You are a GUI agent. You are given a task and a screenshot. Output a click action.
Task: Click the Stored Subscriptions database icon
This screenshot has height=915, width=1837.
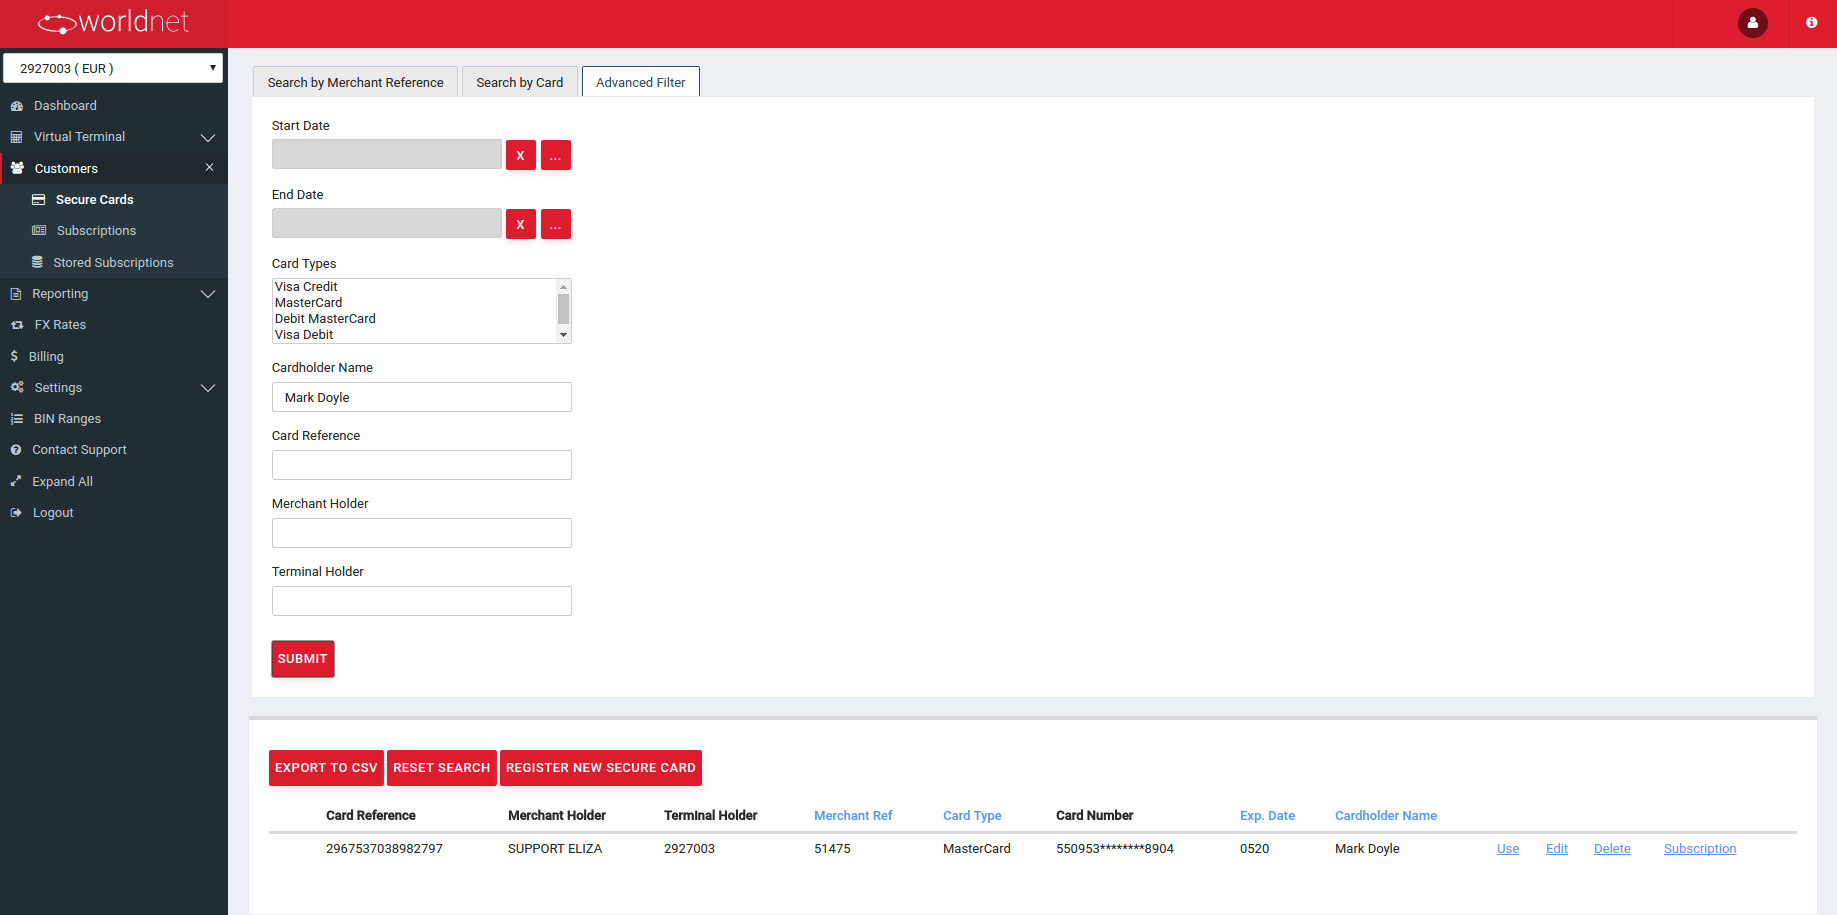tap(37, 262)
